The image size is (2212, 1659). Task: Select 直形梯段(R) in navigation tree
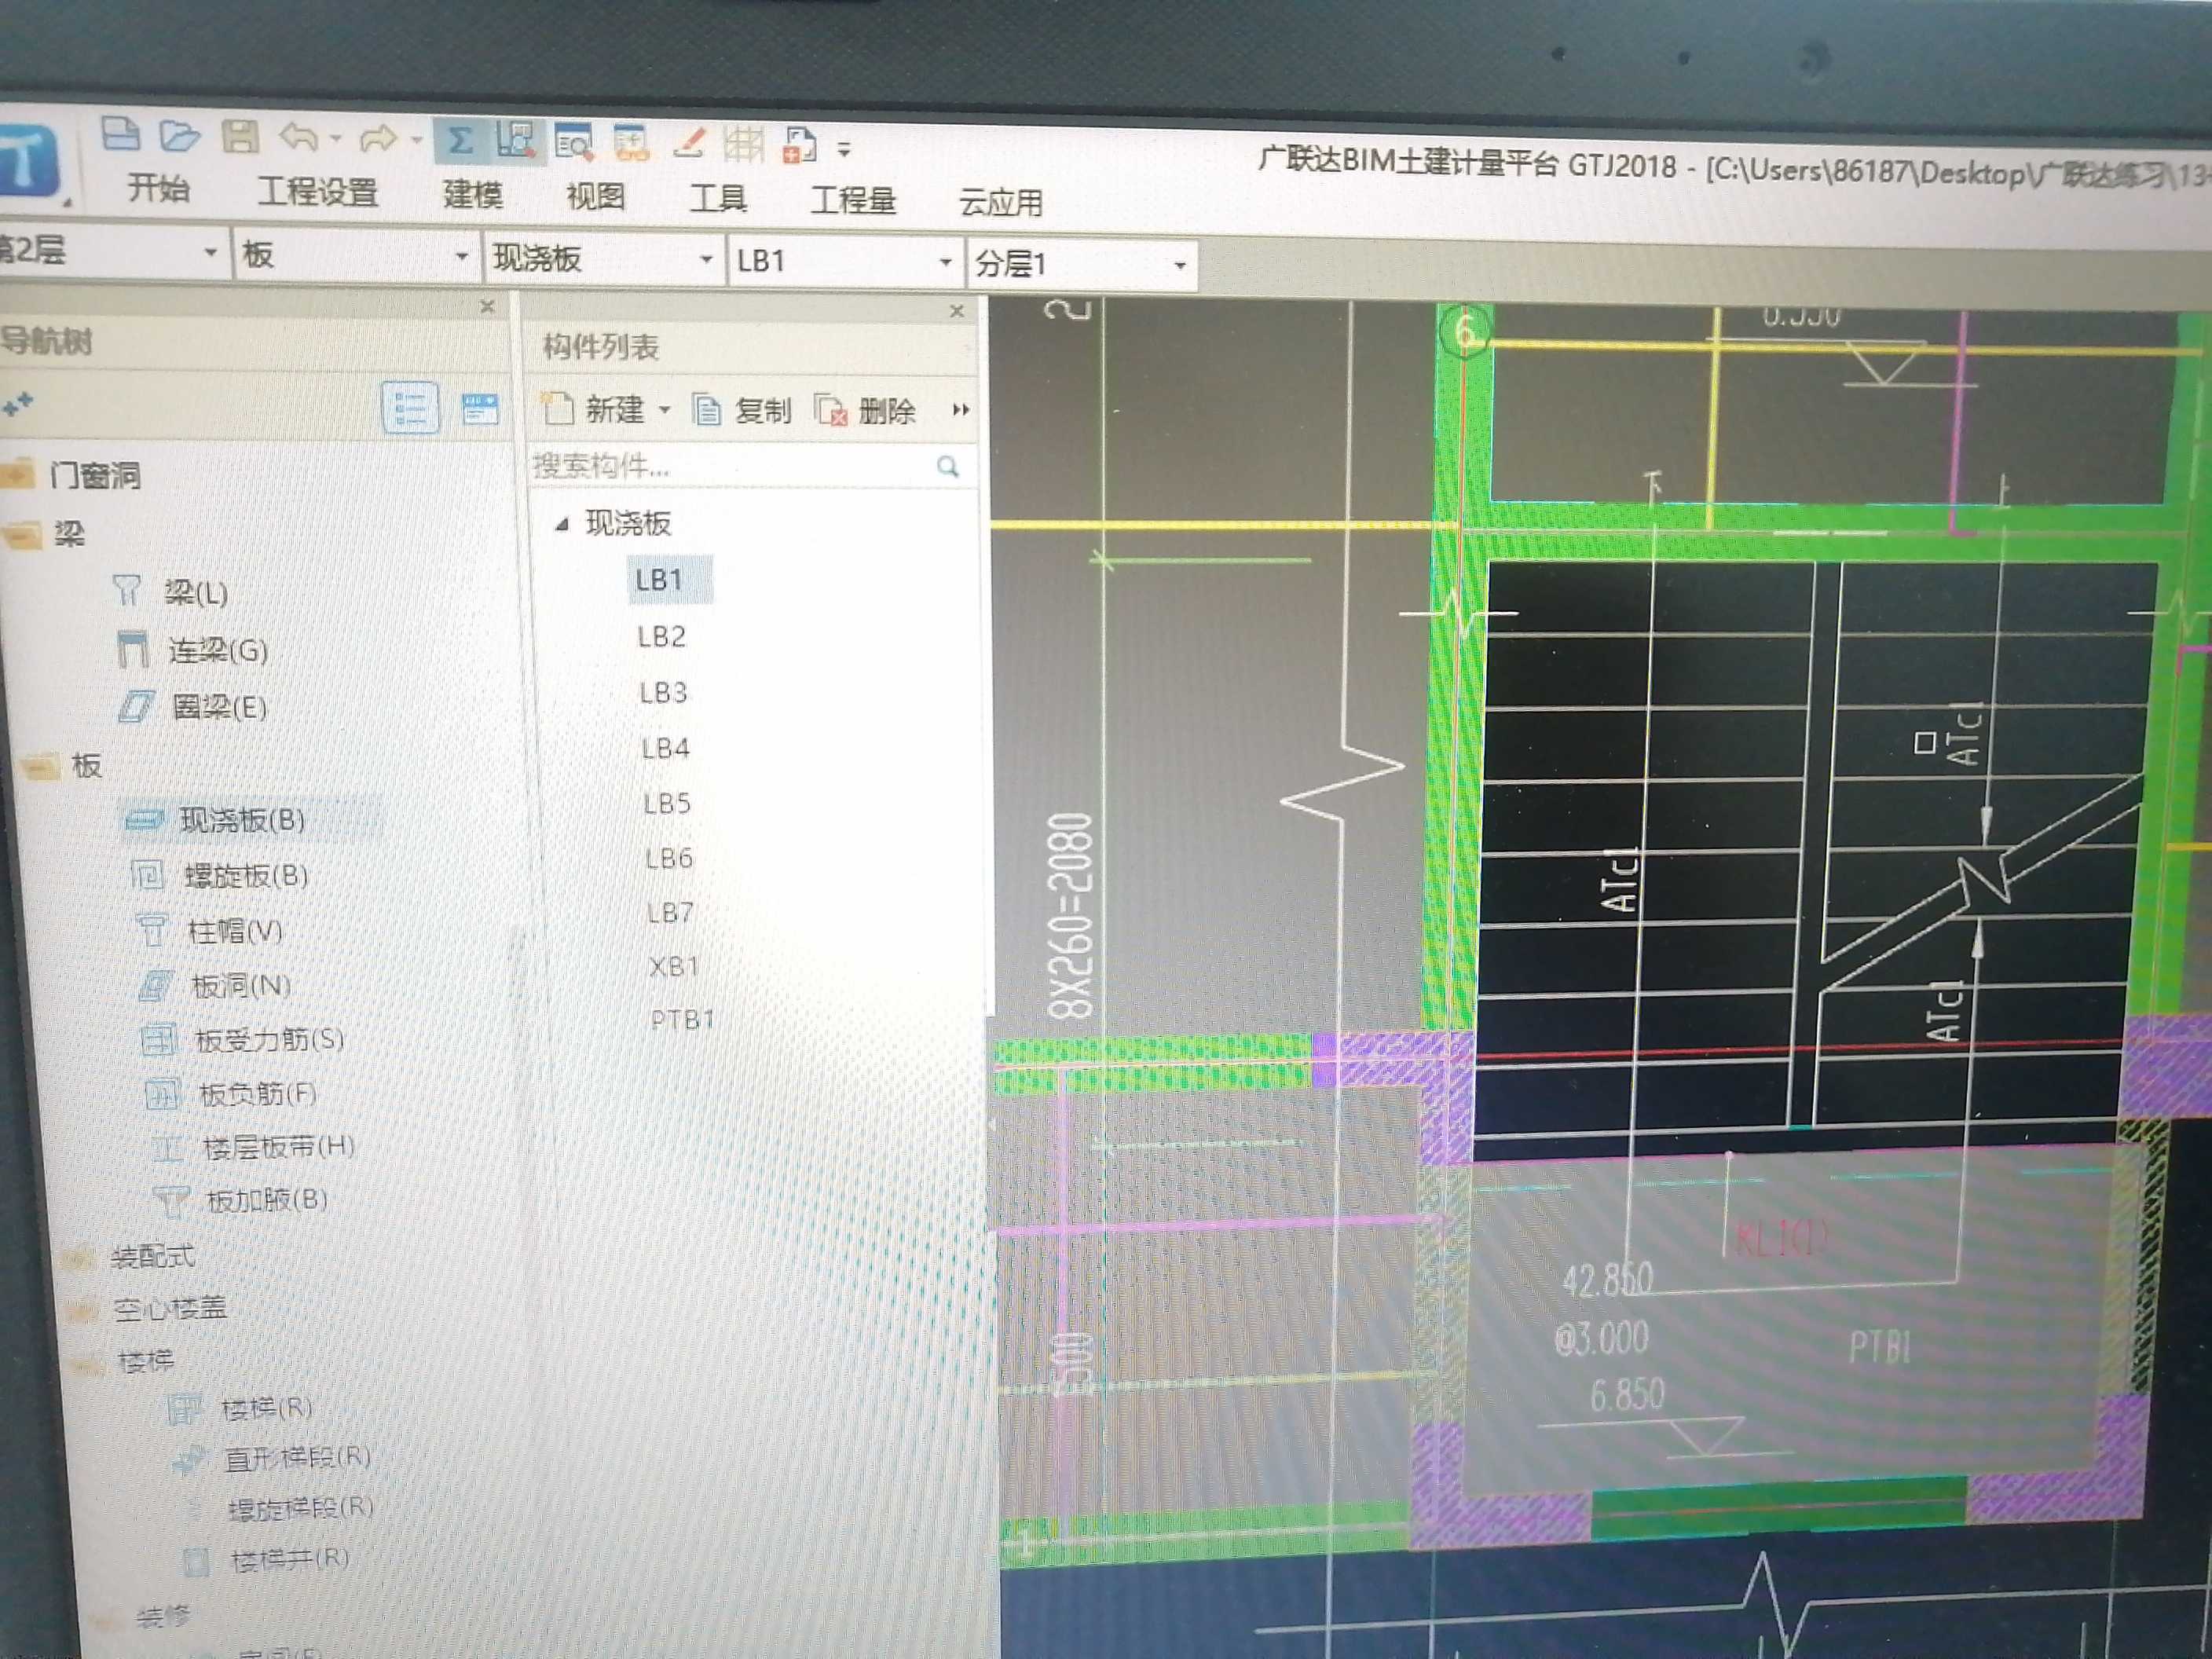[x=297, y=1458]
